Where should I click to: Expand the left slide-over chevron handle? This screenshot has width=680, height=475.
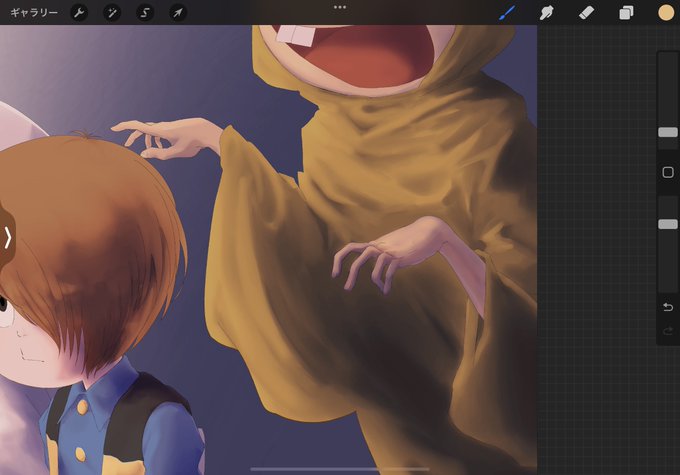click(x=7, y=238)
